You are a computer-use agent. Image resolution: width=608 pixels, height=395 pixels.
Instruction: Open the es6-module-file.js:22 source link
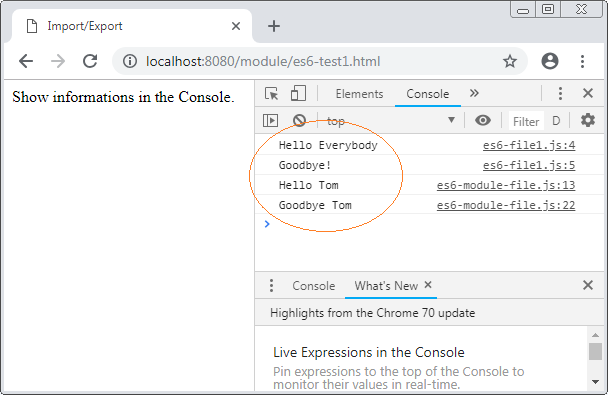[x=506, y=205]
